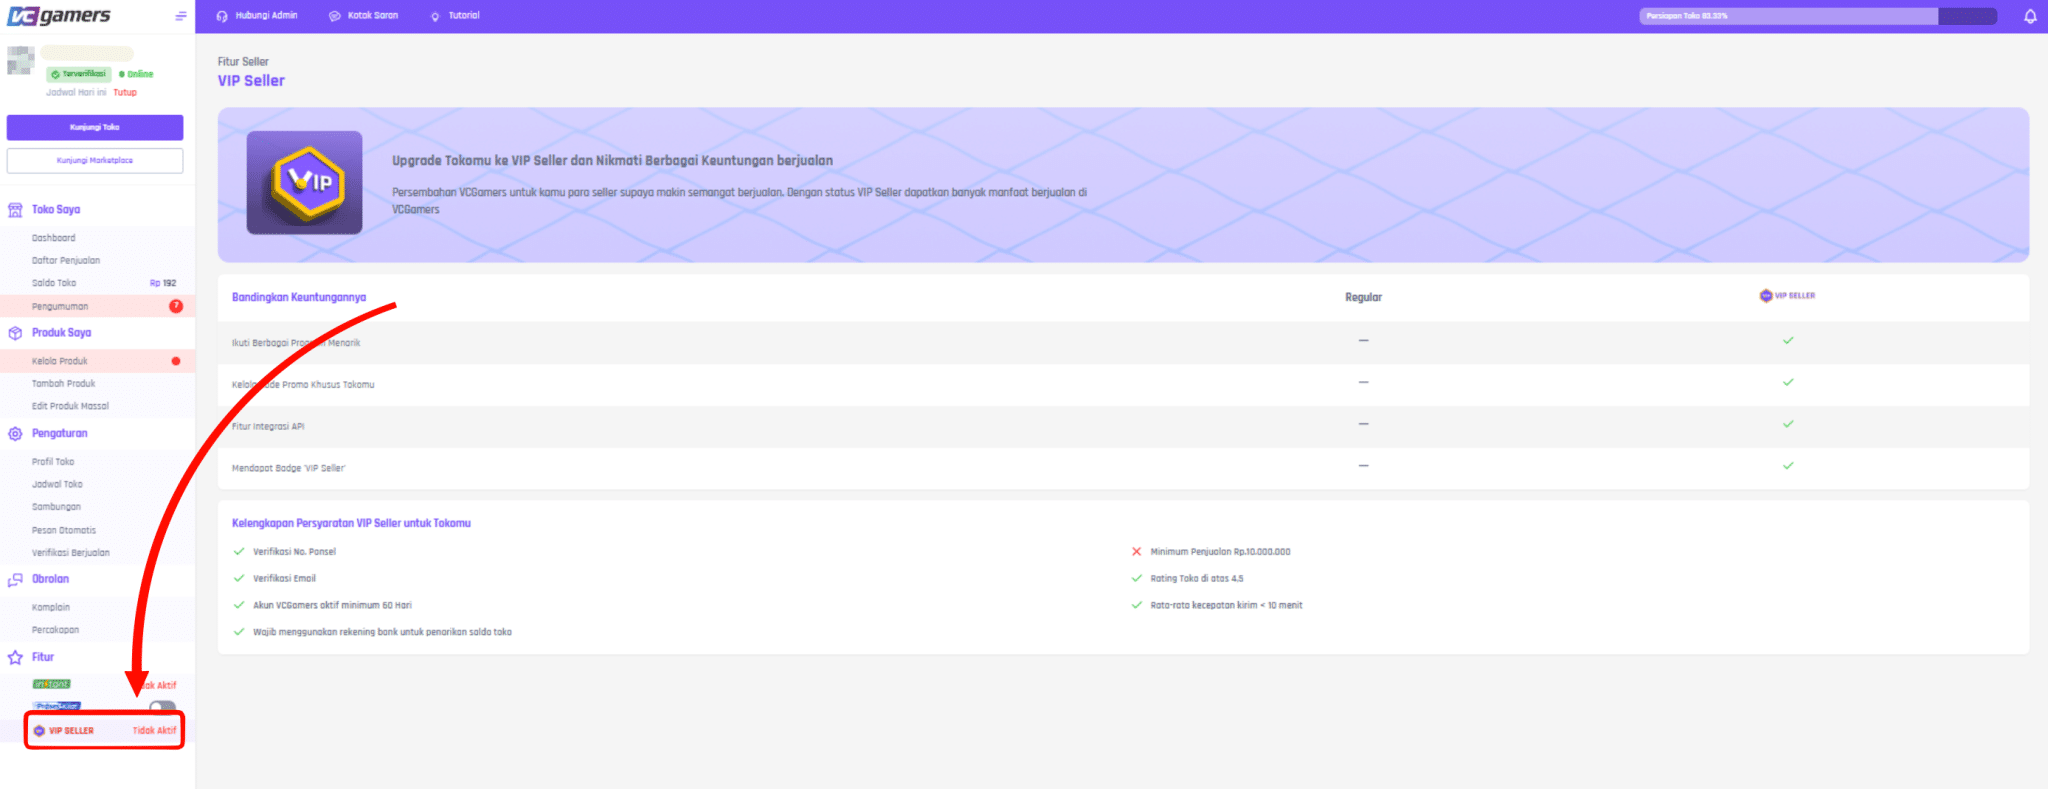Click the Instant feature logo in sidebar
Screen dimensions: 2048x789
pos(52,685)
